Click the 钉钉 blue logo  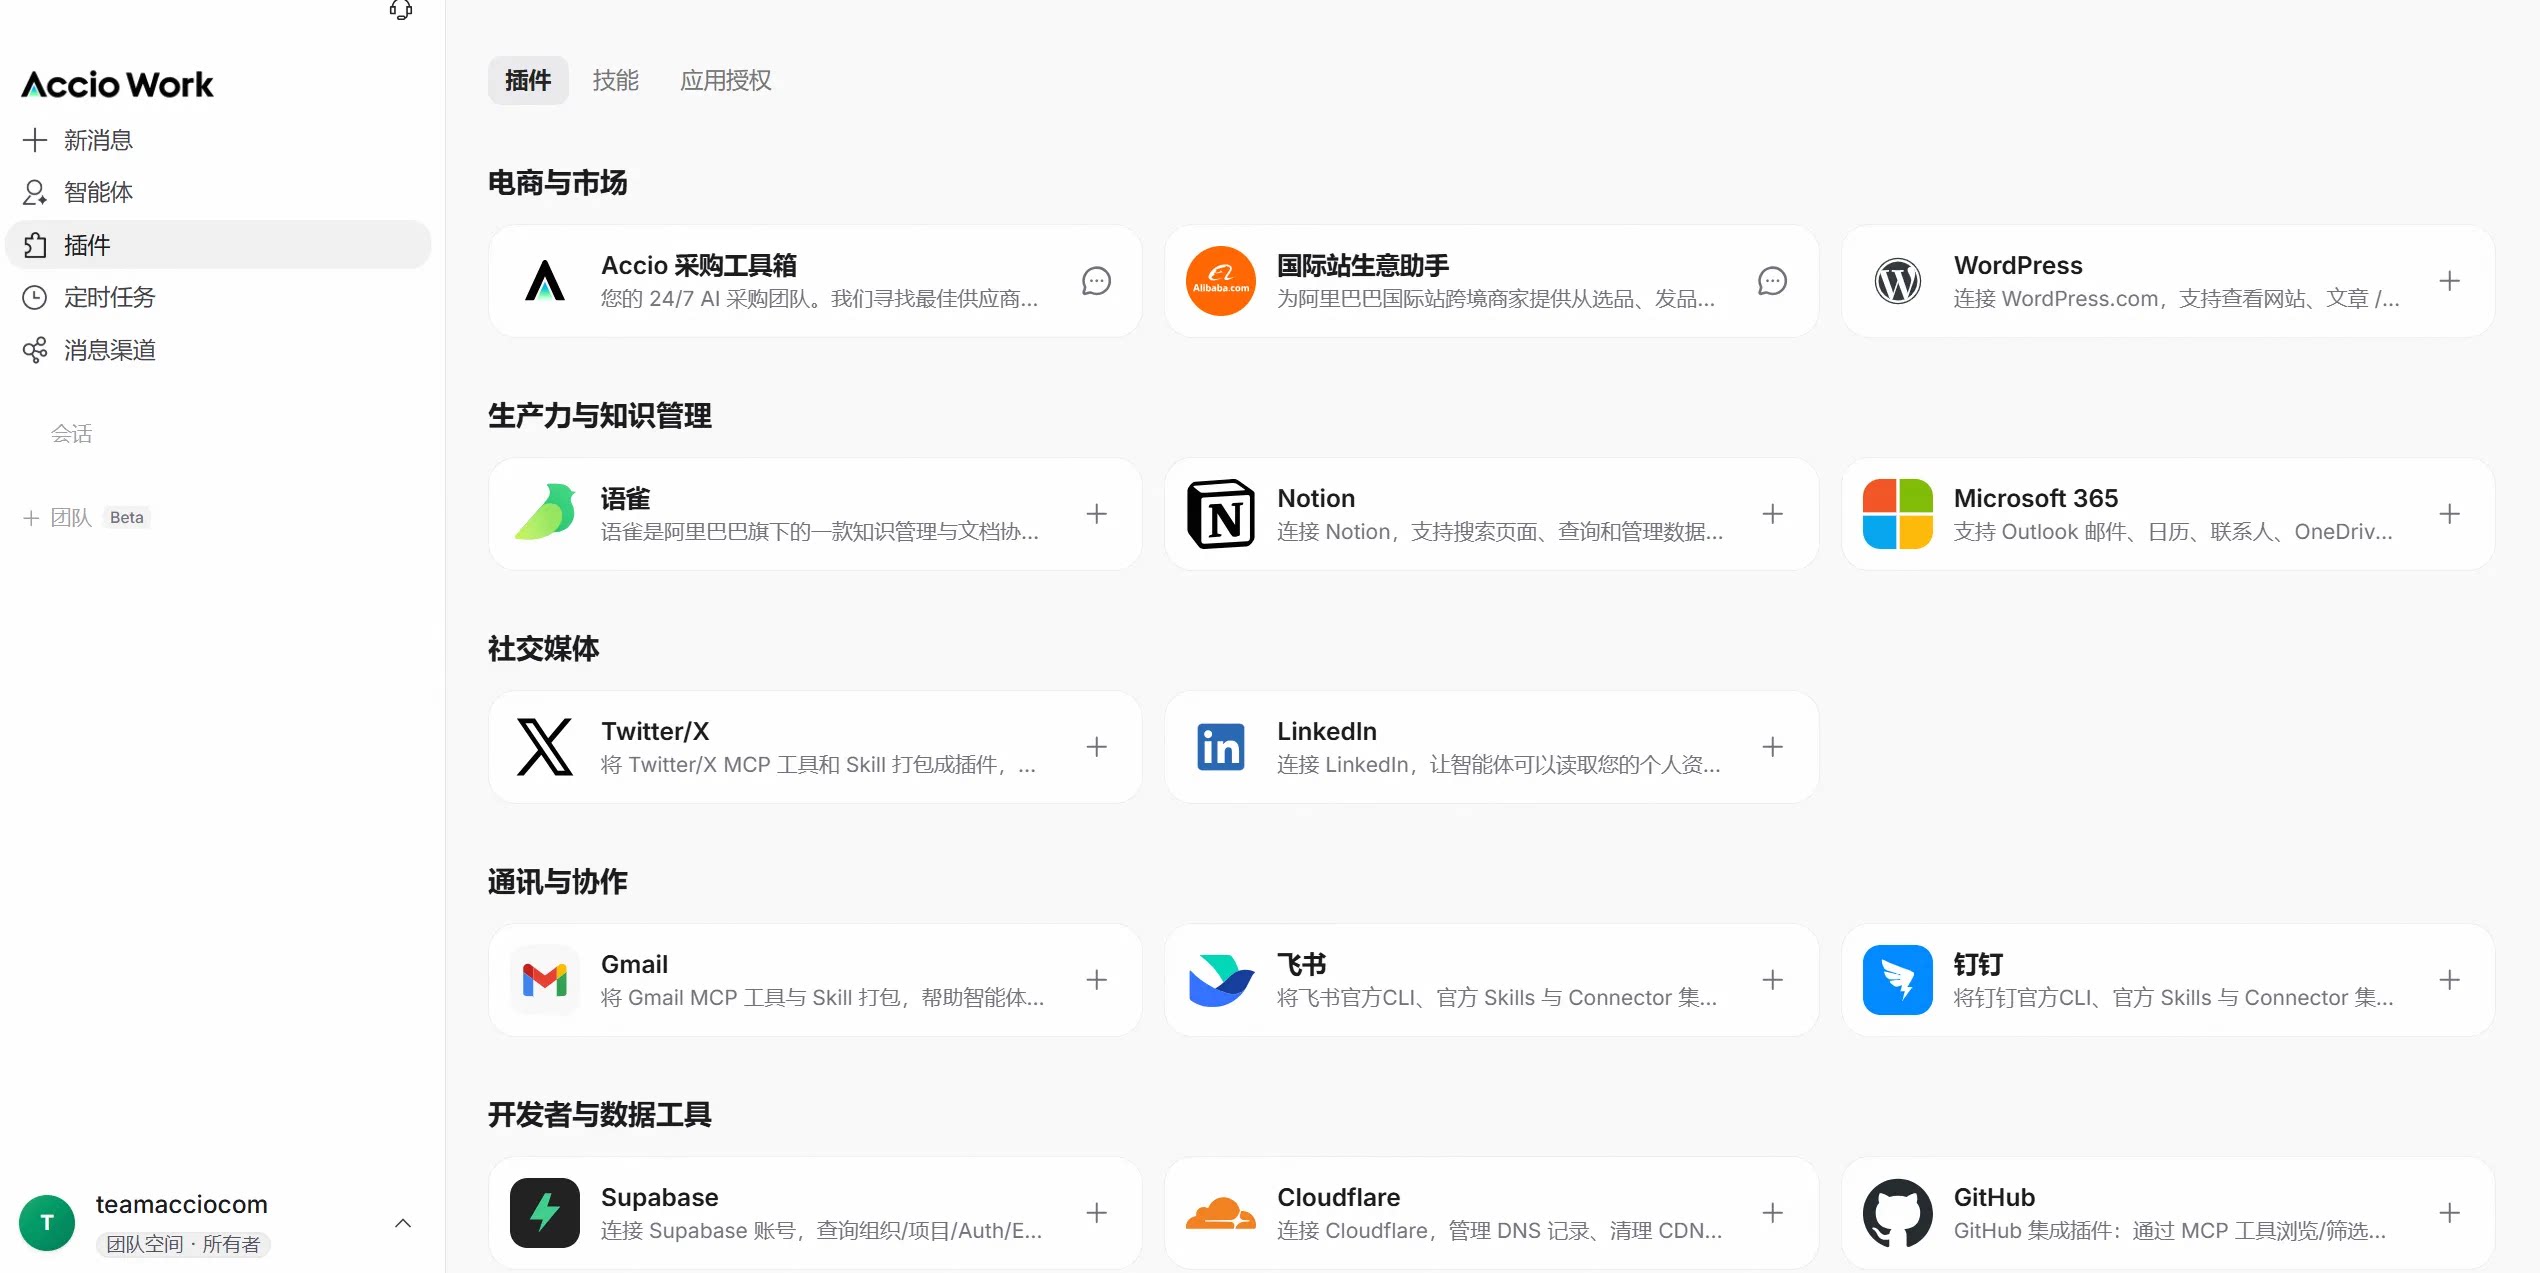(1898, 980)
